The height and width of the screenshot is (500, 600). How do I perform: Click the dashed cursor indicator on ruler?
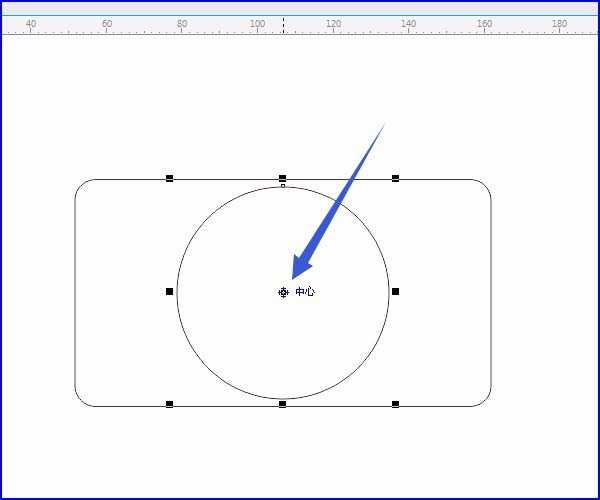click(284, 25)
